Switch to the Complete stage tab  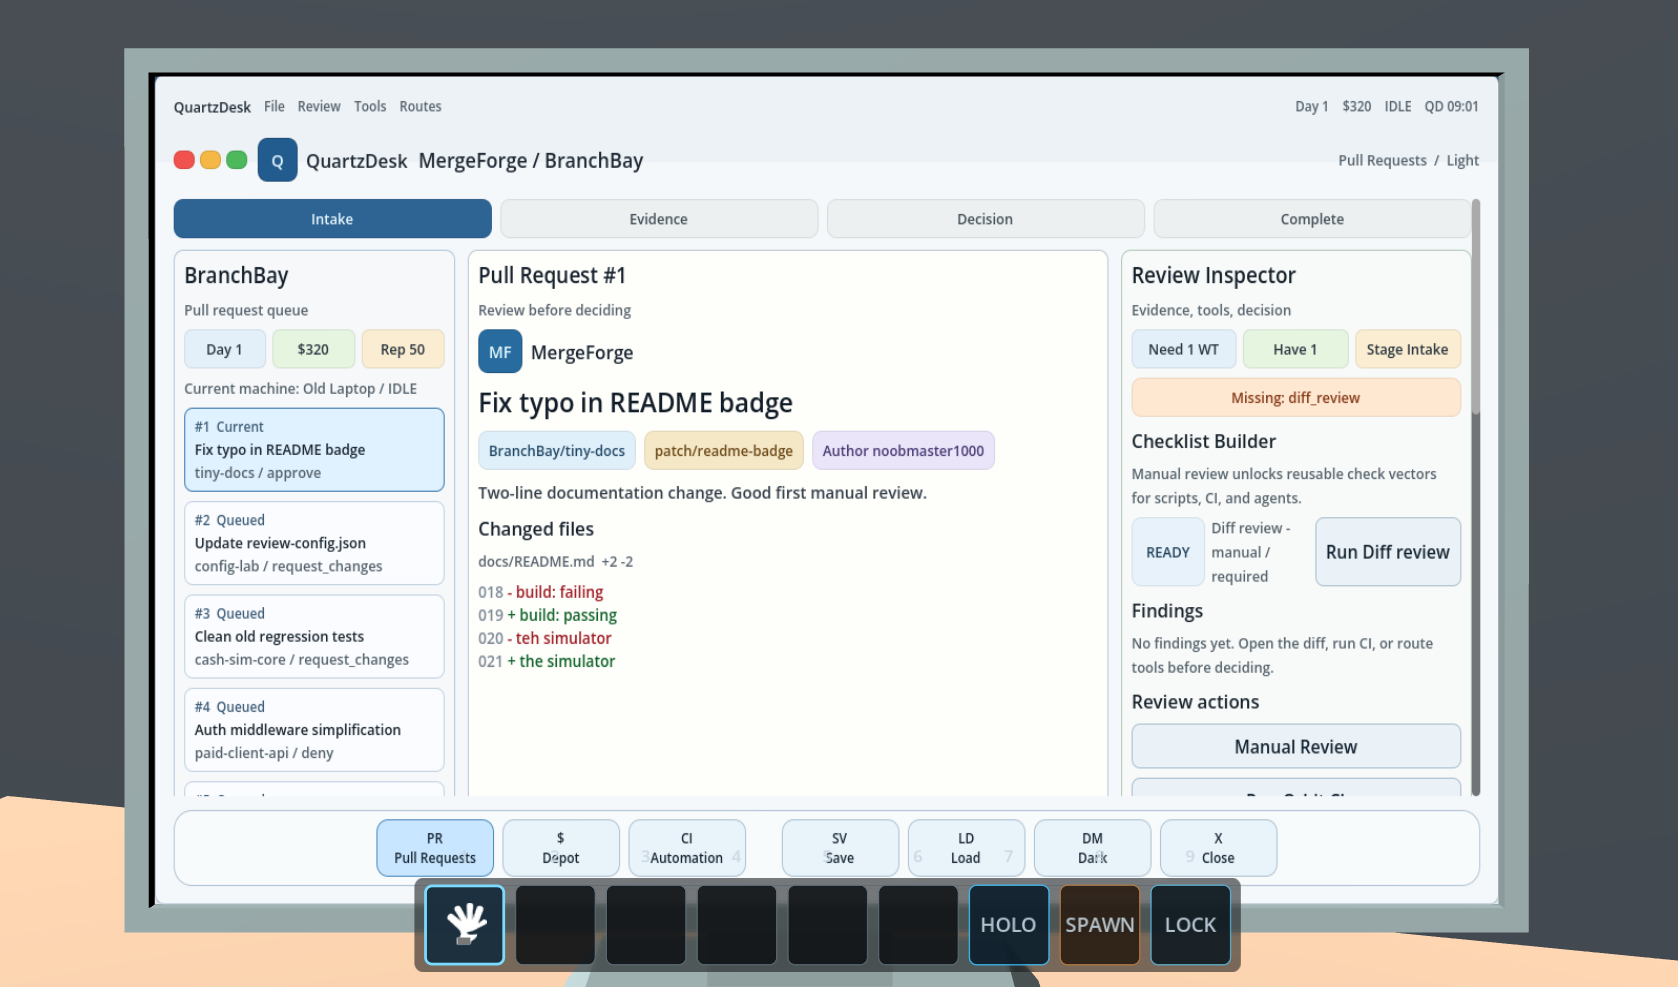pyautogui.click(x=1312, y=219)
